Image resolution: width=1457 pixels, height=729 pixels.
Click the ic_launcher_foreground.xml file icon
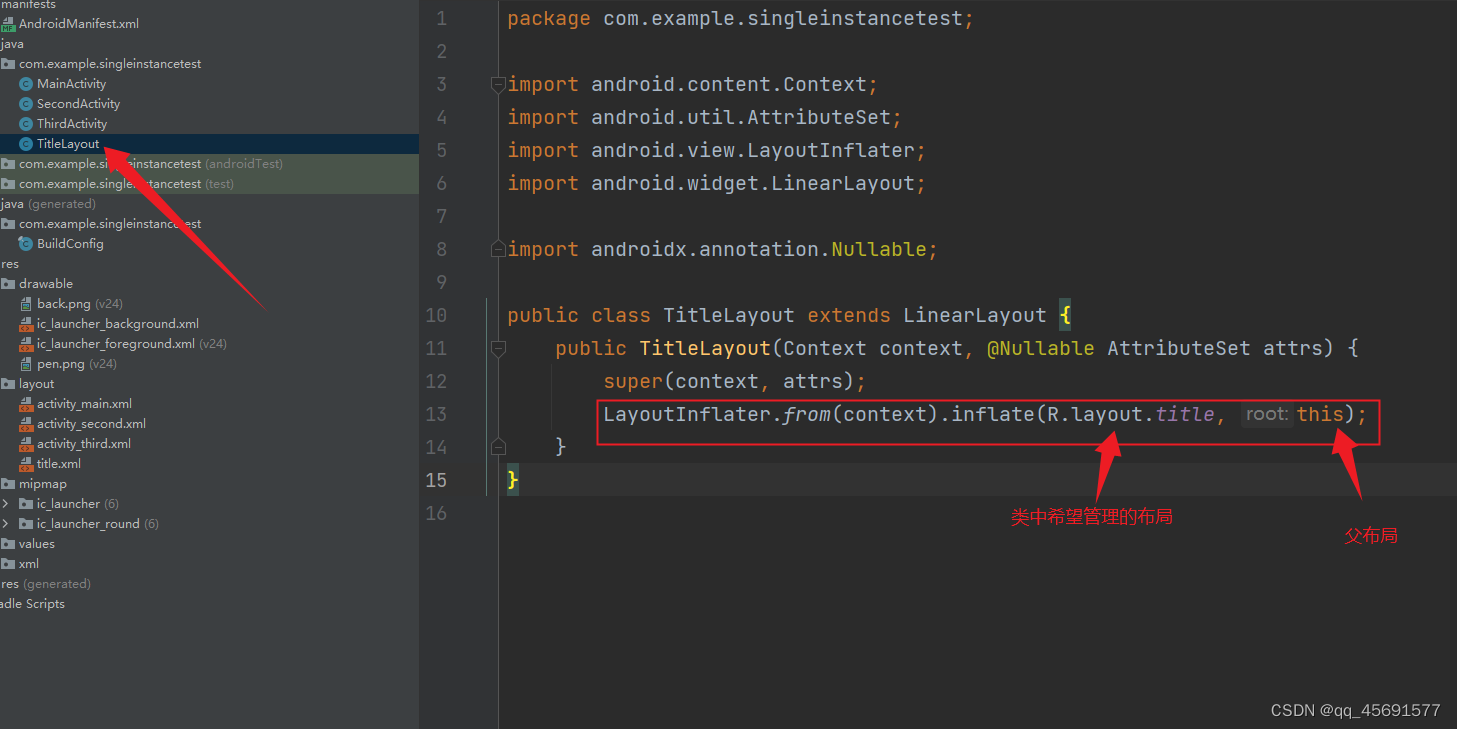coord(26,344)
